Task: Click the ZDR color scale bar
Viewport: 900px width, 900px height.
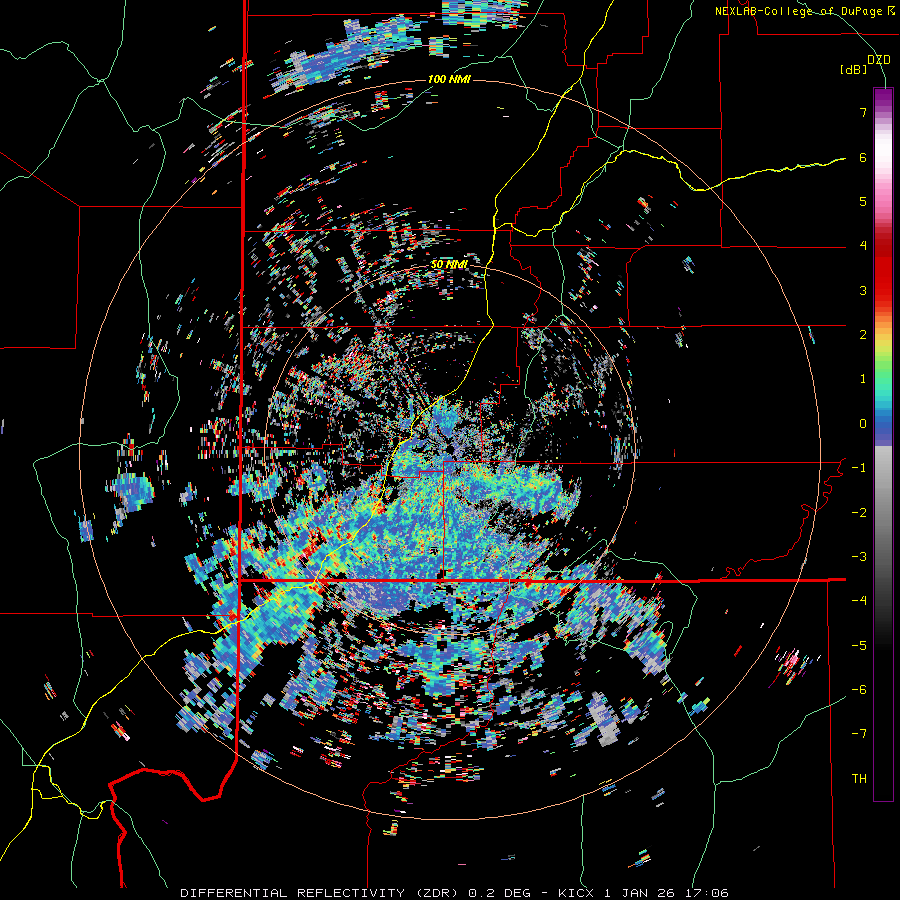Action: [883, 444]
